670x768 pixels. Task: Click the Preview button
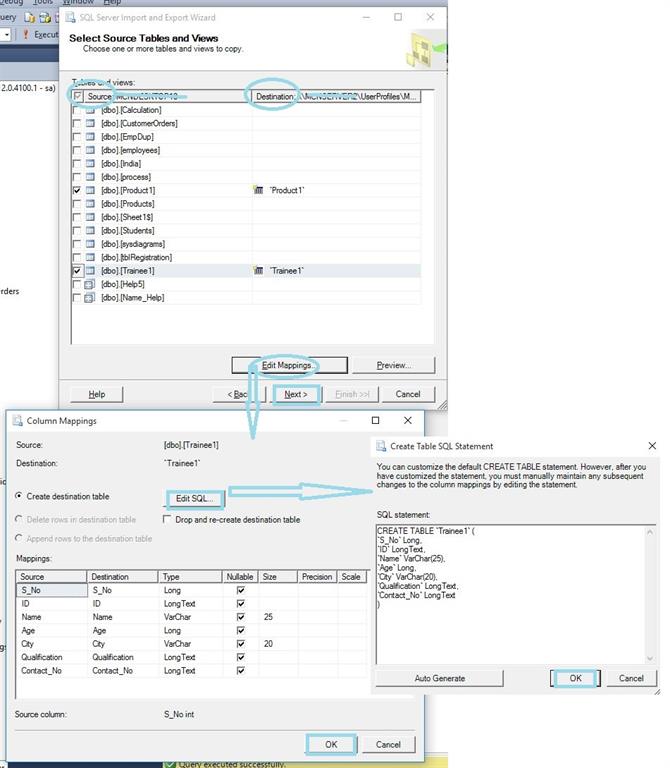coord(393,365)
